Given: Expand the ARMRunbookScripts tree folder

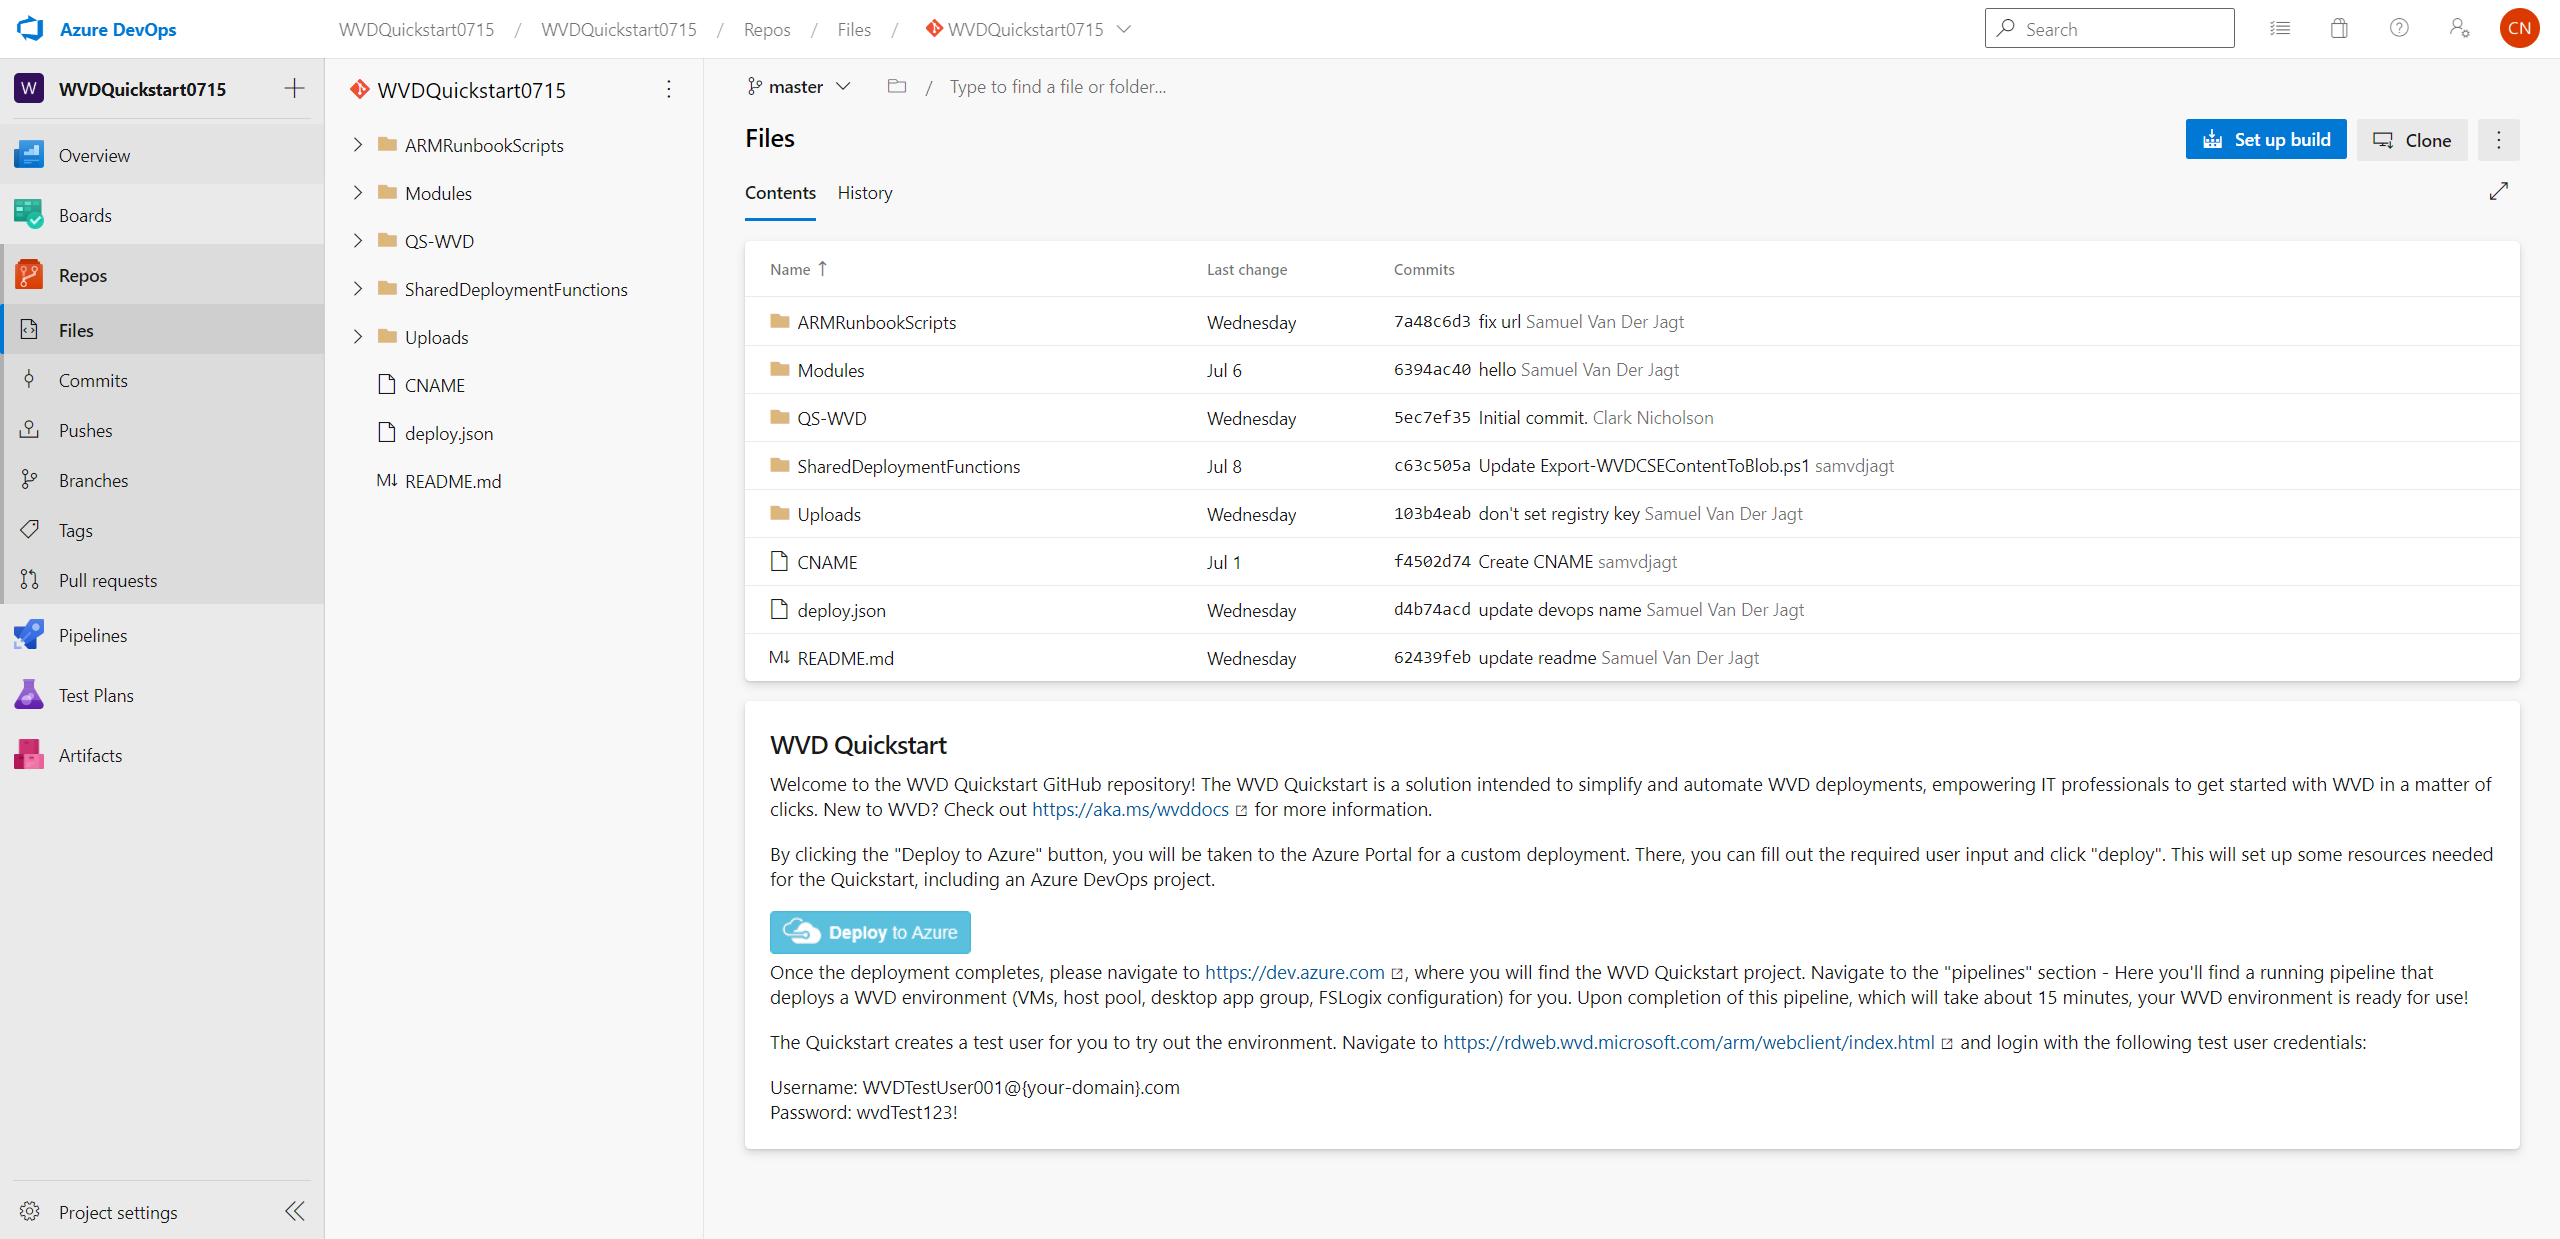Looking at the screenshot, I should tap(358, 144).
